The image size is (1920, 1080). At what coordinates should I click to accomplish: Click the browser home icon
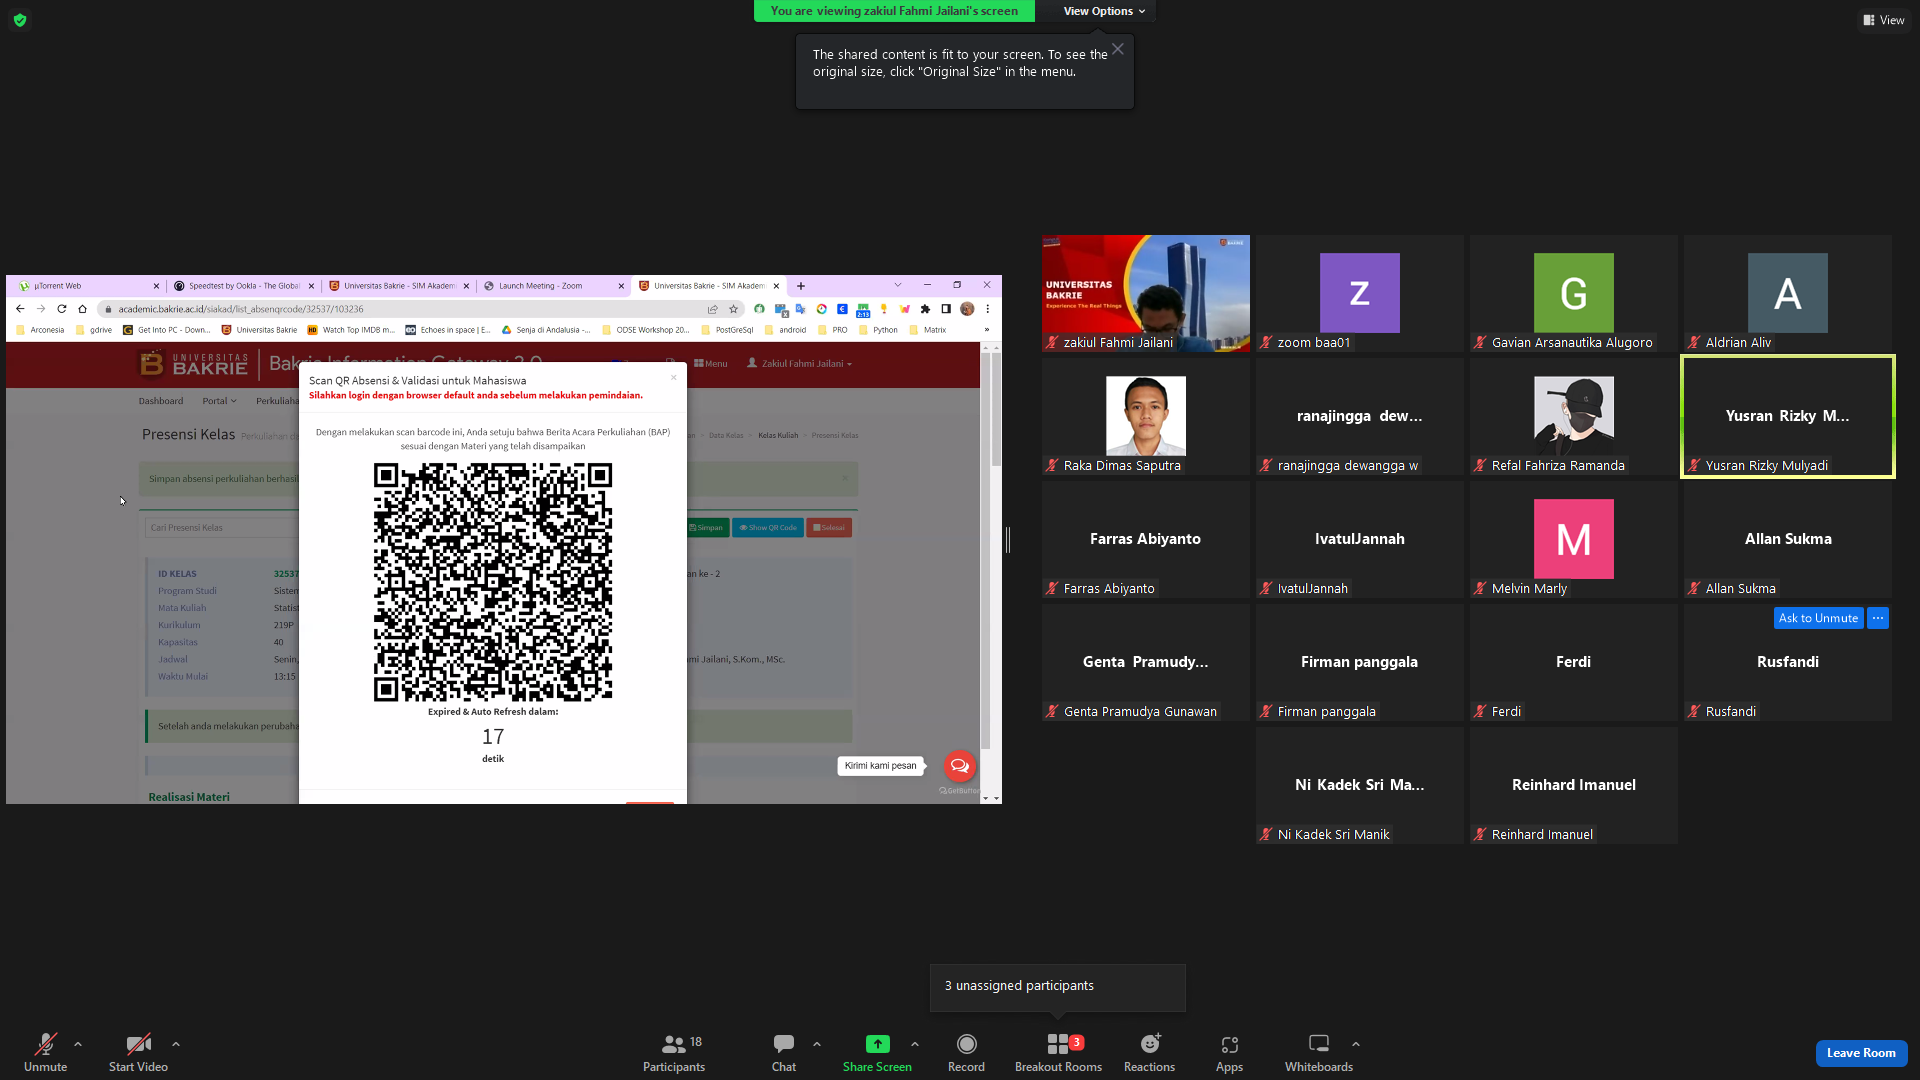[x=83, y=309]
